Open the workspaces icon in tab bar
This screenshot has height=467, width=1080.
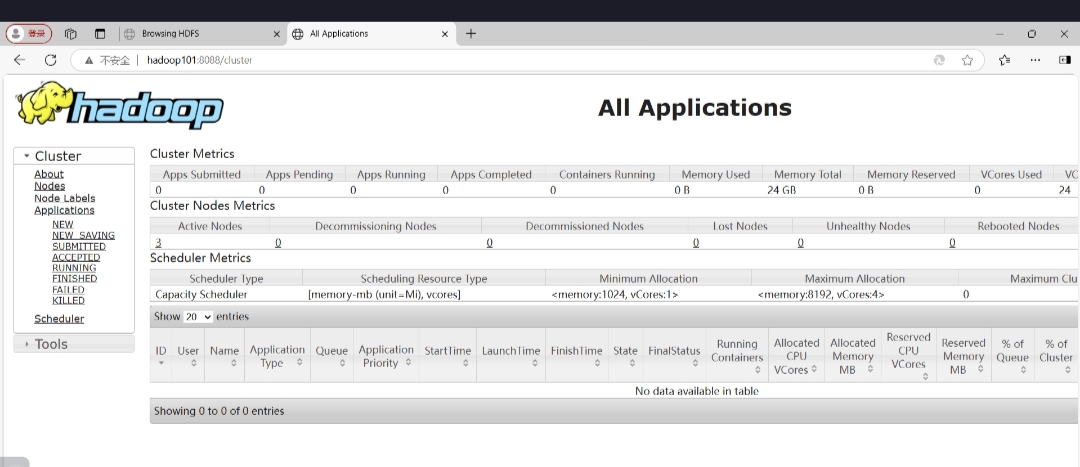pos(70,33)
